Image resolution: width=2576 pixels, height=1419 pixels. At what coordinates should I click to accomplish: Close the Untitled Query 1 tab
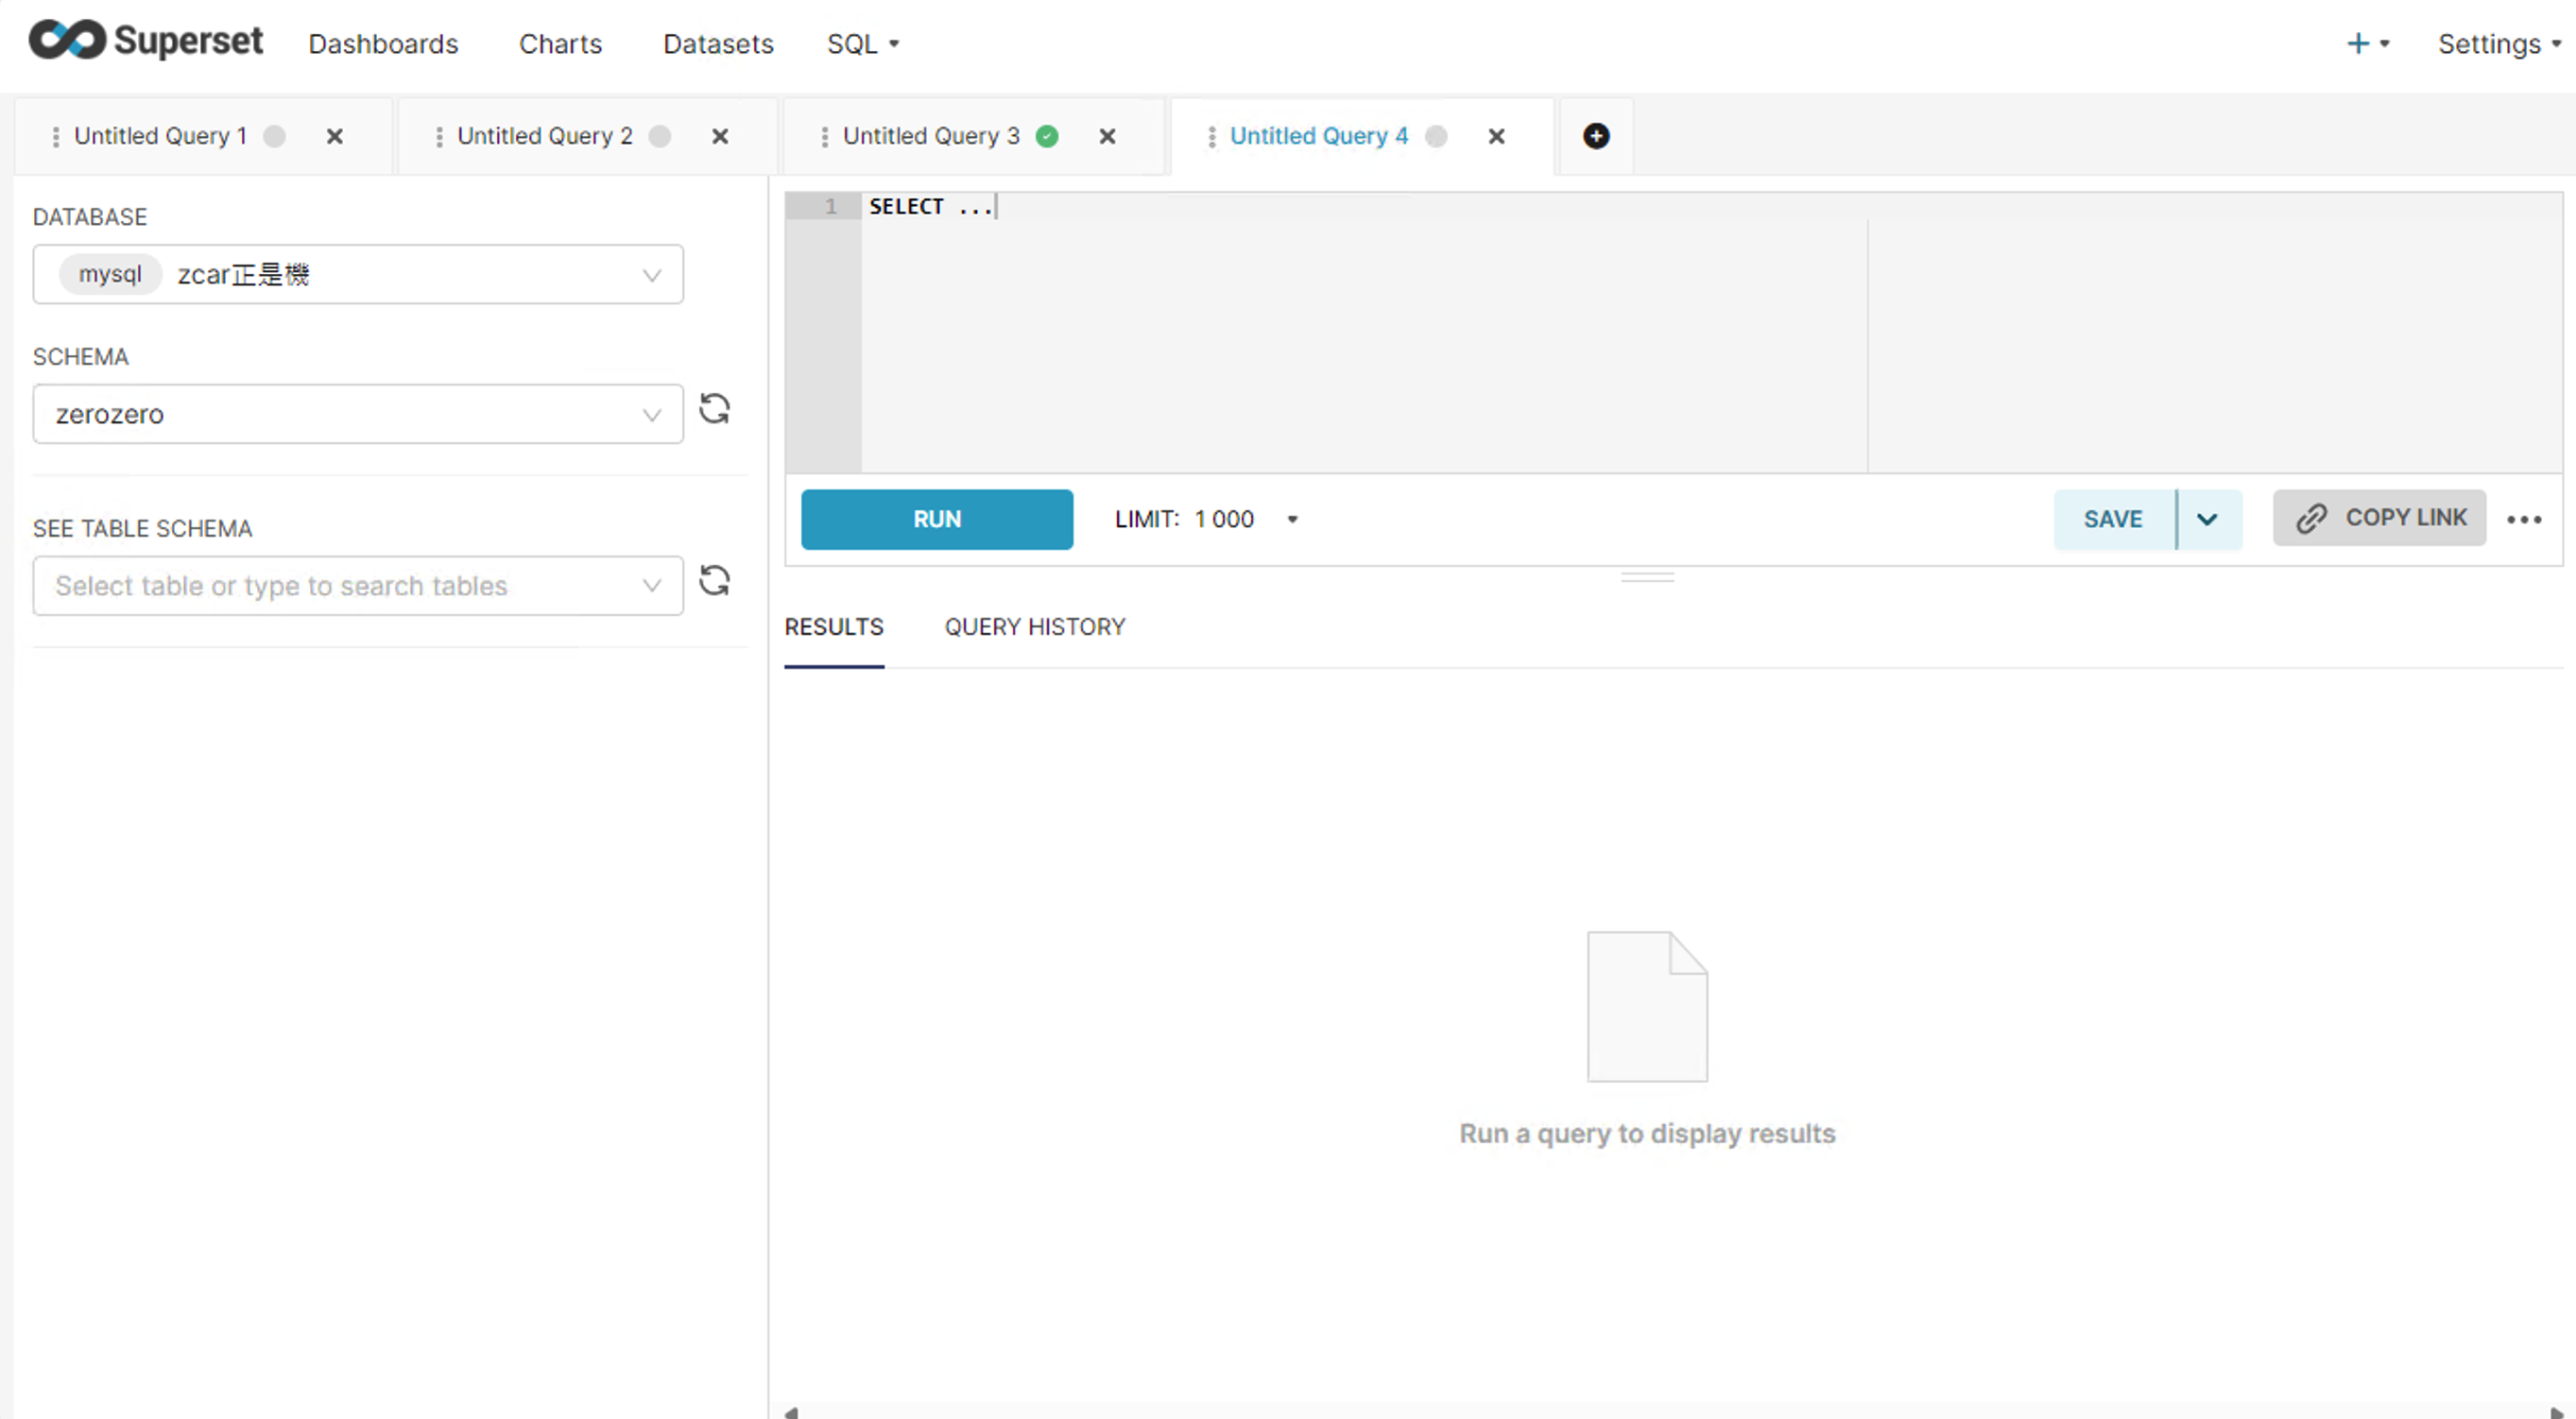pyautogui.click(x=335, y=136)
